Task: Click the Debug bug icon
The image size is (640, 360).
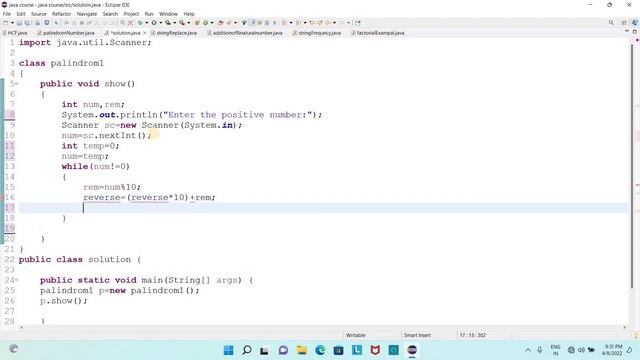Action: [x=140, y=23]
